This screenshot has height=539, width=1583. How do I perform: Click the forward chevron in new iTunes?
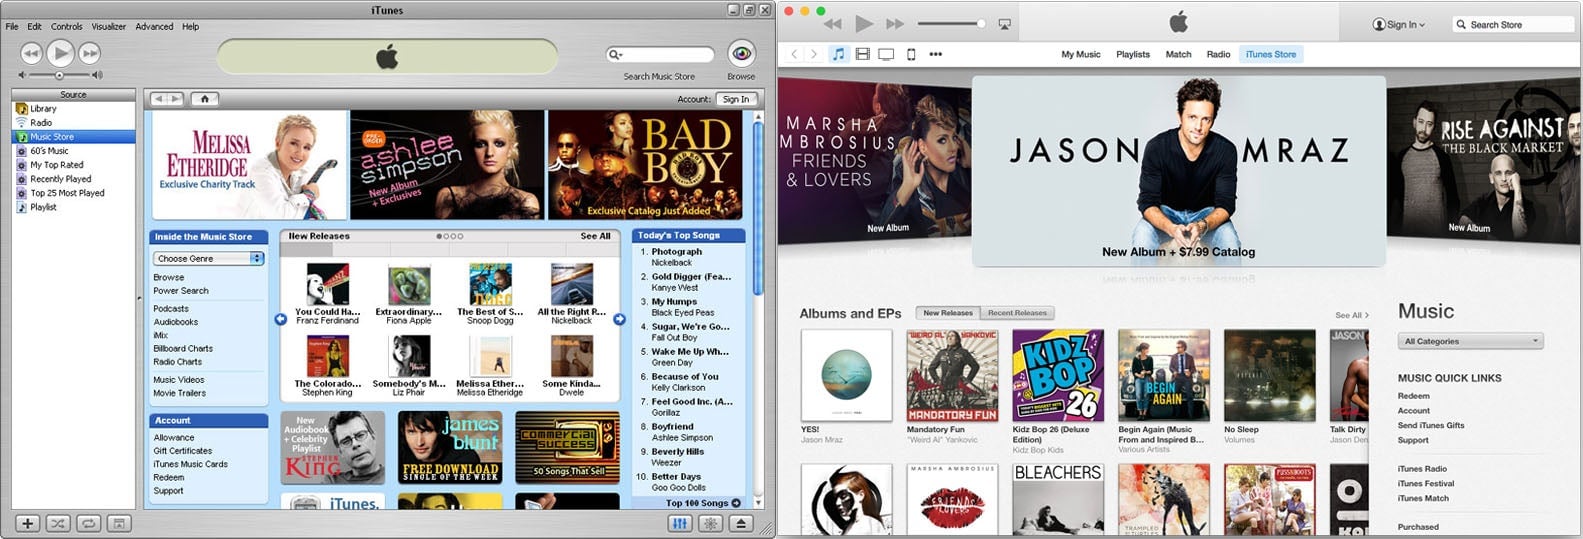point(814,54)
